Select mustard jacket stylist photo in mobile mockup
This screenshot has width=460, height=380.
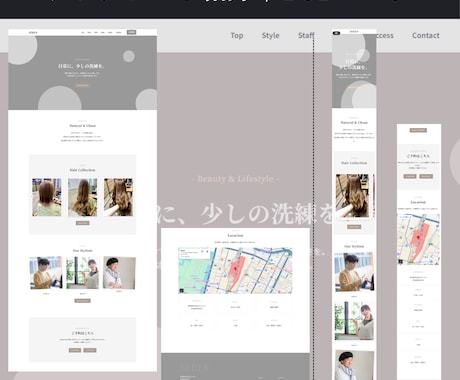point(354,272)
